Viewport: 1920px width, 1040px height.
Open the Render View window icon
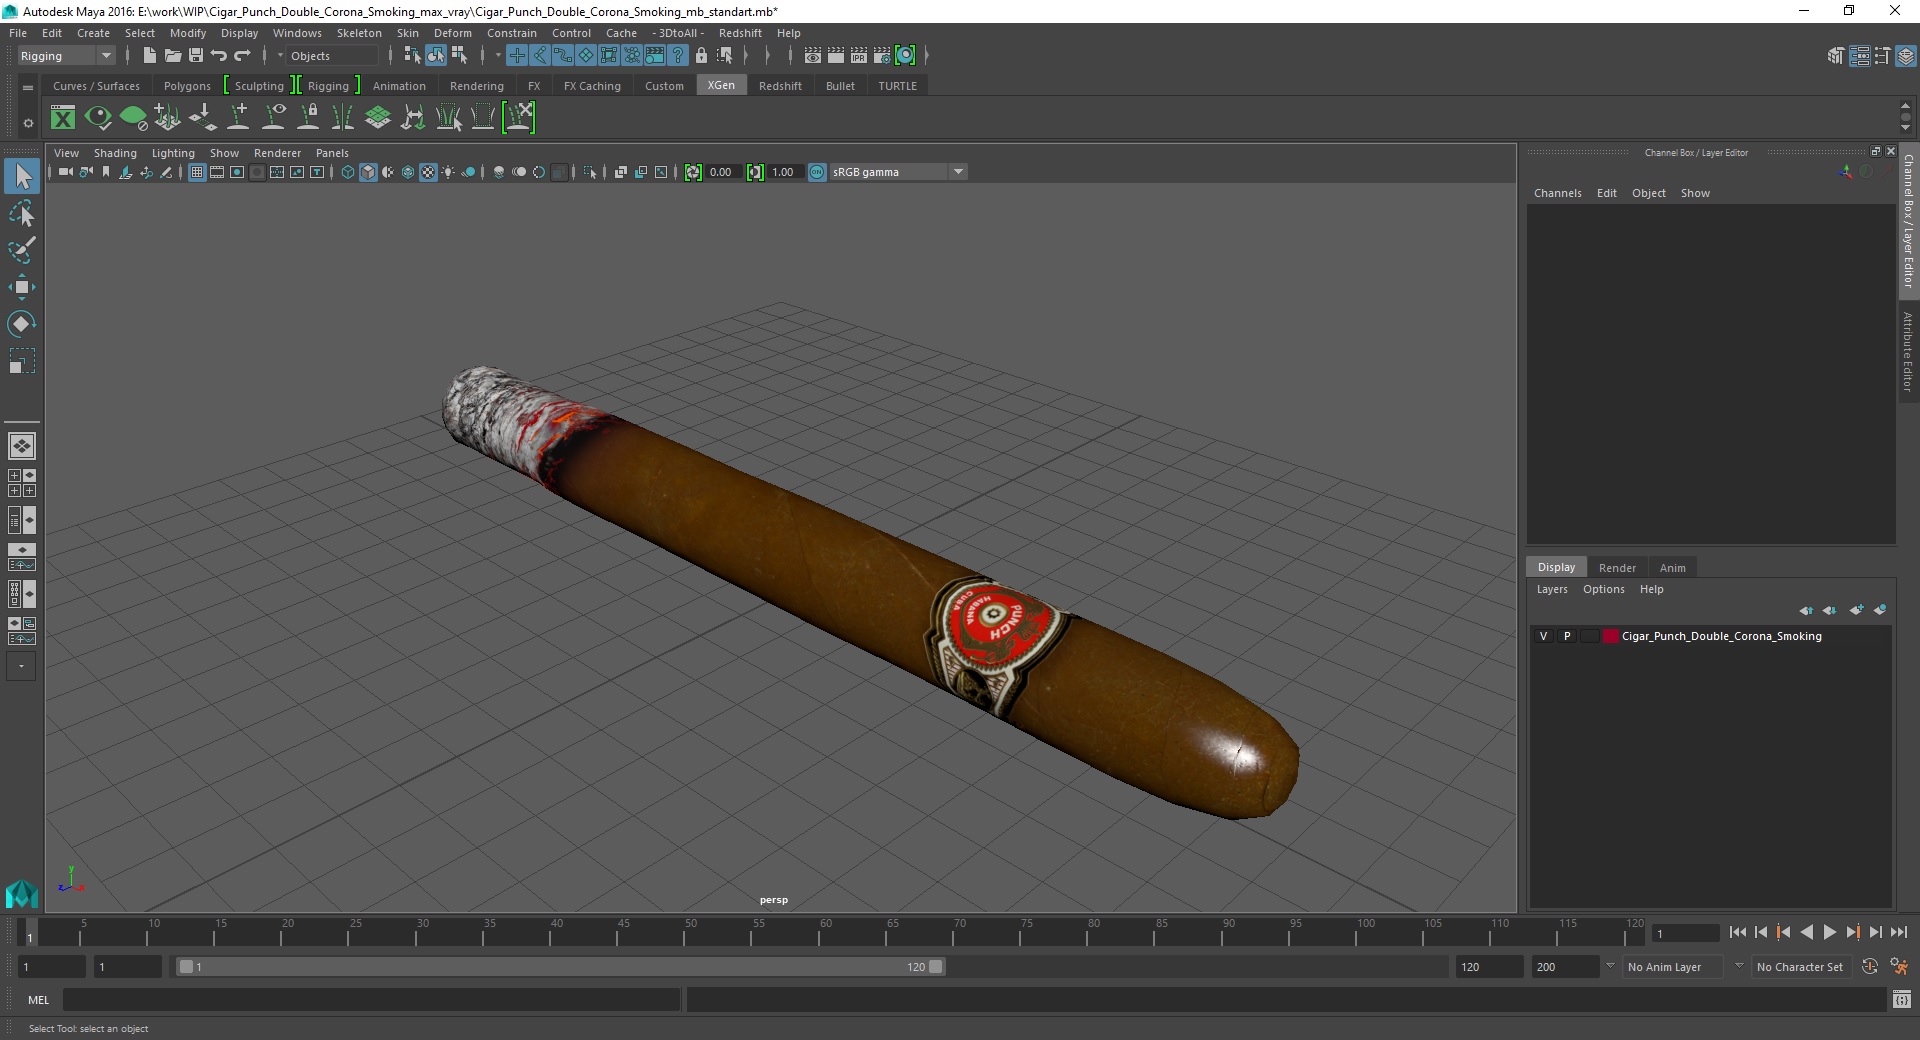click(812, 56)
